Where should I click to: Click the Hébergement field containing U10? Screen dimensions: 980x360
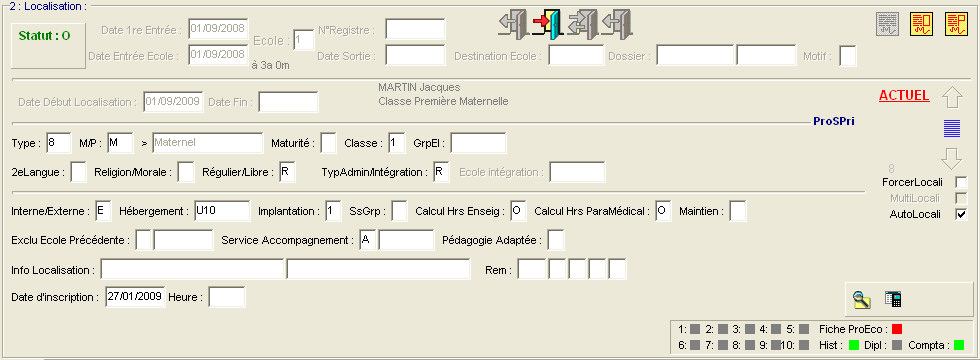[x=222, y=211]
